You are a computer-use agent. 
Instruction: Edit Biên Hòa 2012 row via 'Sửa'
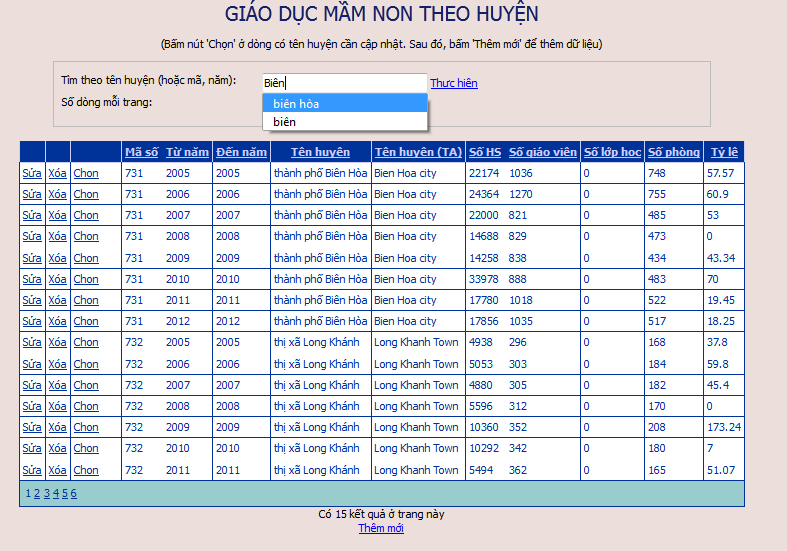coord(32,321)
